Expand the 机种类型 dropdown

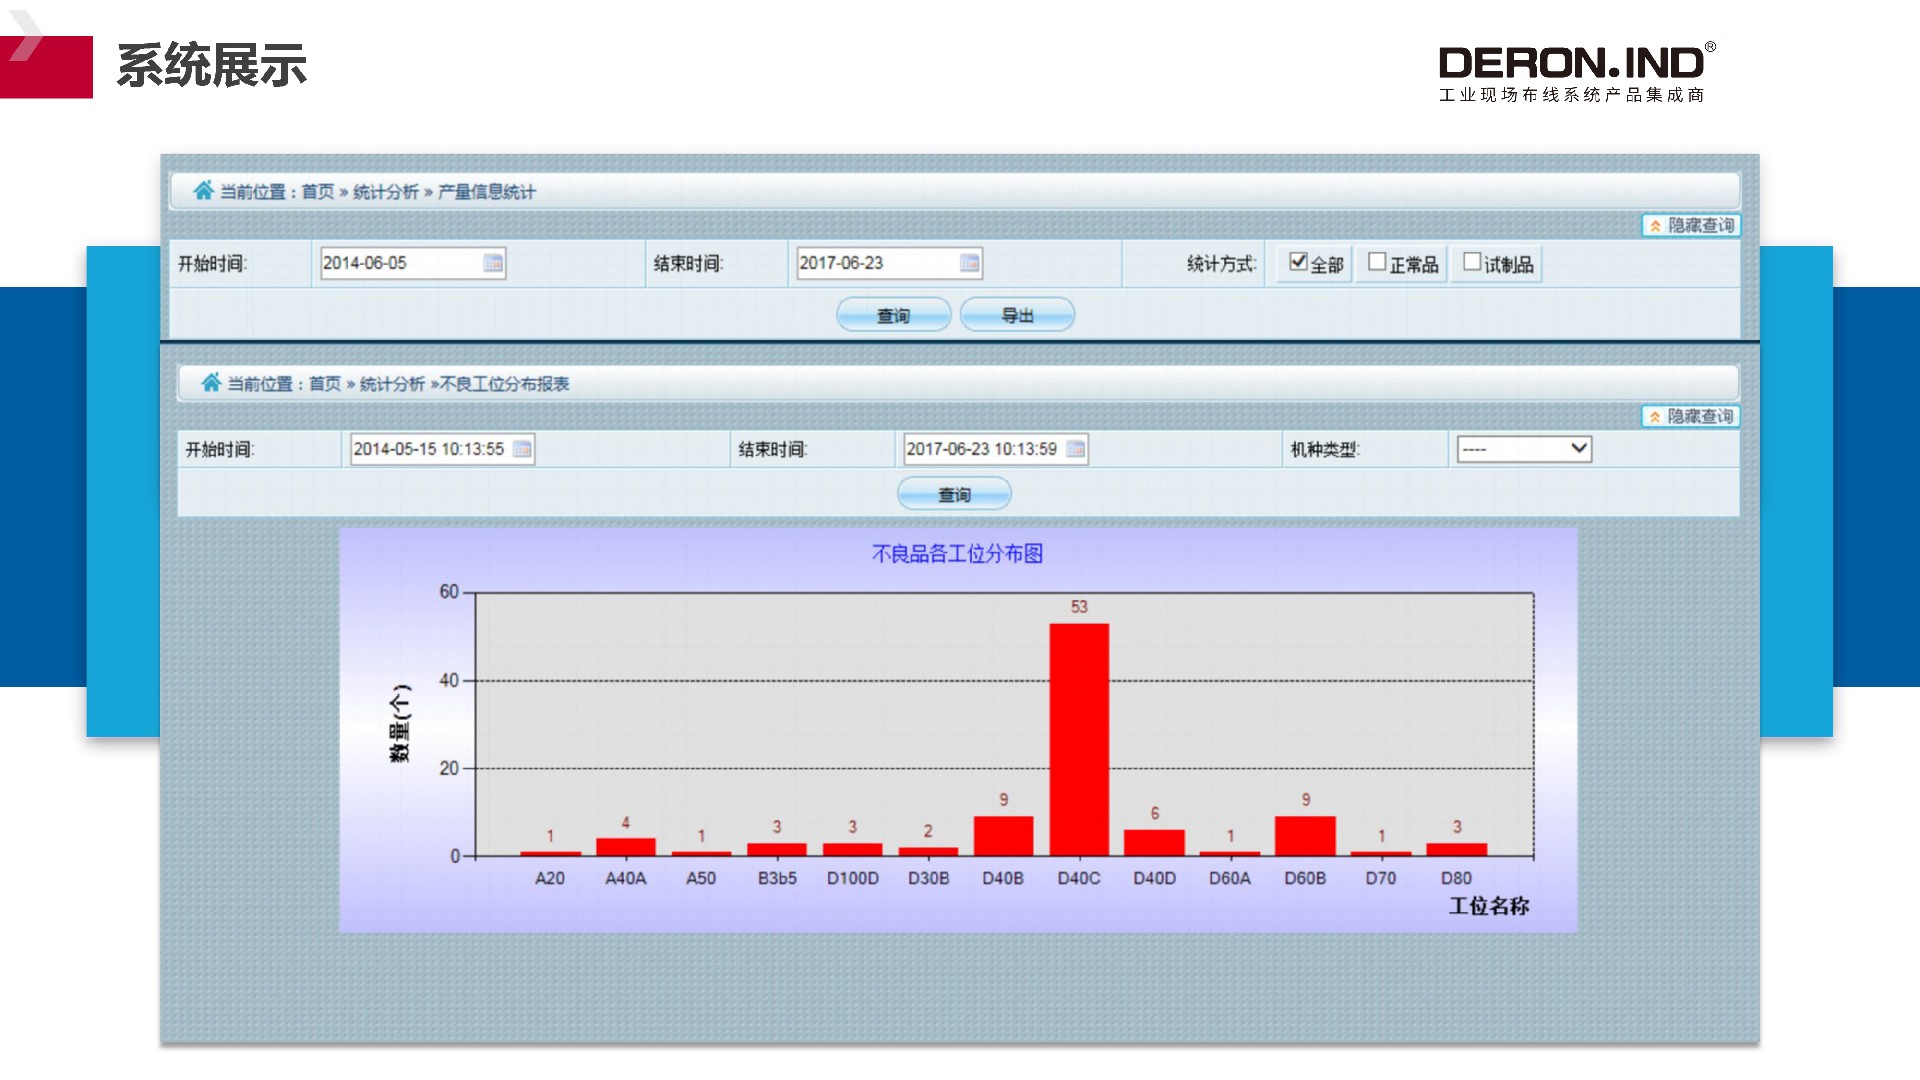(x=1578, y=448)
